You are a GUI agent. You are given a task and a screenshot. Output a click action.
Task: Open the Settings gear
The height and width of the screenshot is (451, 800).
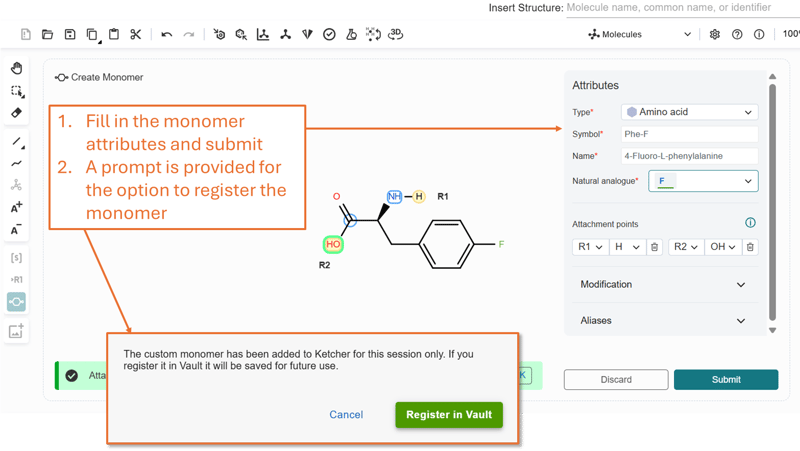coord(715,35)
